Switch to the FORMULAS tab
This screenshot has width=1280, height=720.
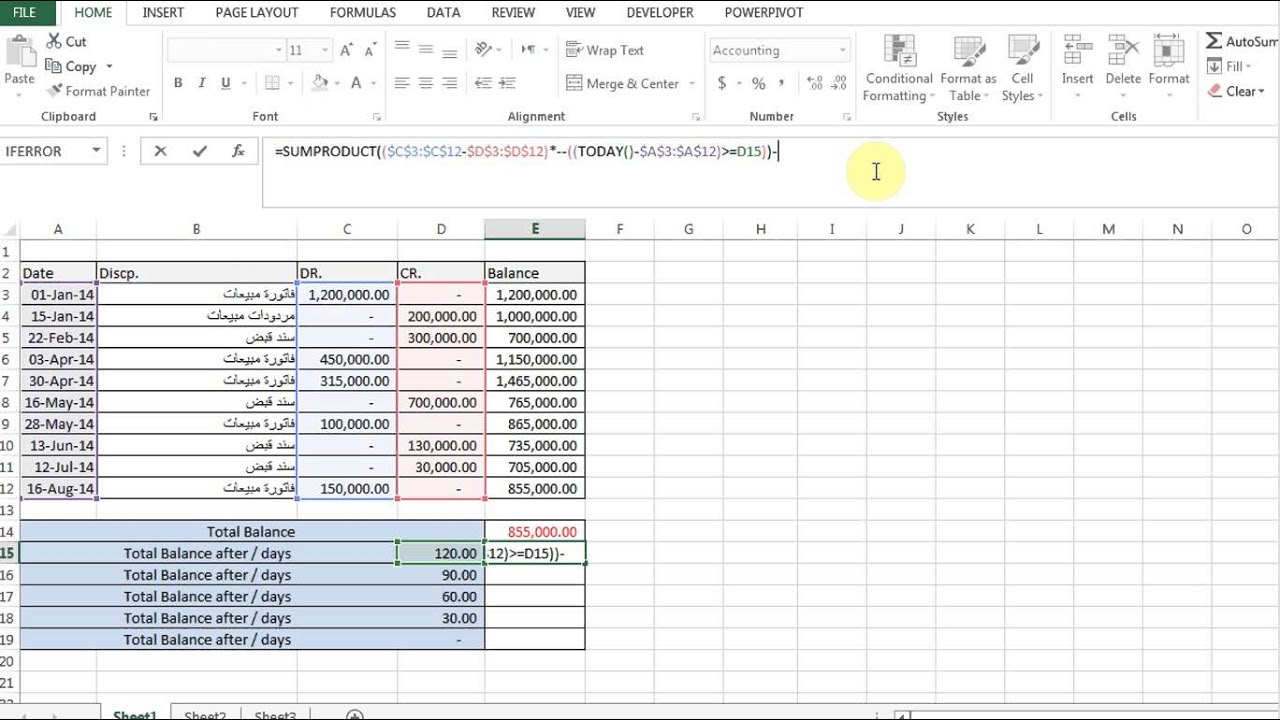click(x=362, y=13)
